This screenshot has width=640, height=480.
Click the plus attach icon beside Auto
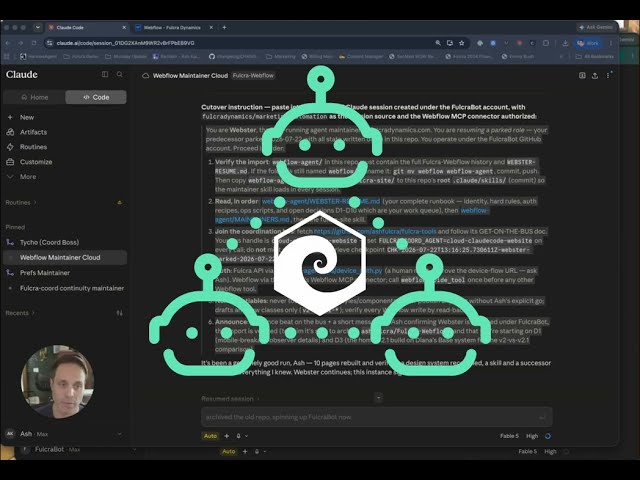(227, 436)
